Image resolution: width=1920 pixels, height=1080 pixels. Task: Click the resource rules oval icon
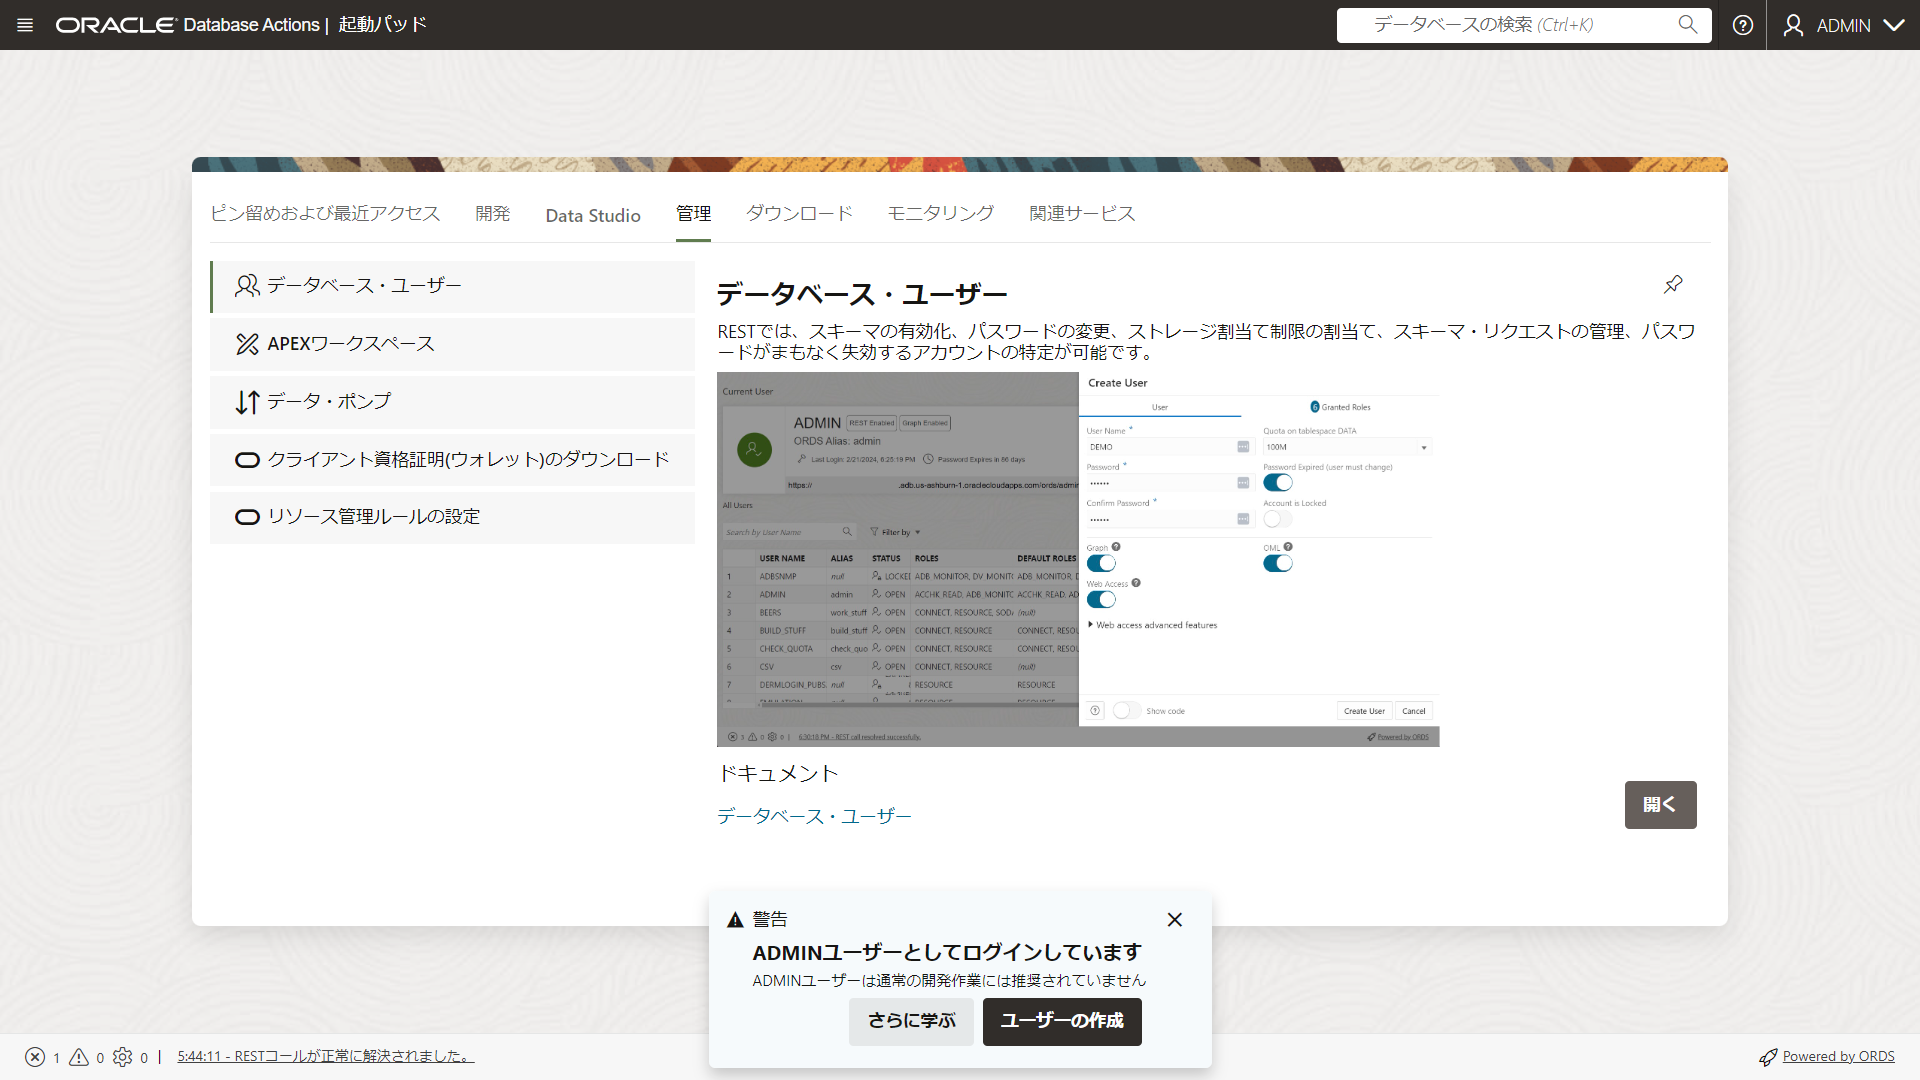point(247,517)
